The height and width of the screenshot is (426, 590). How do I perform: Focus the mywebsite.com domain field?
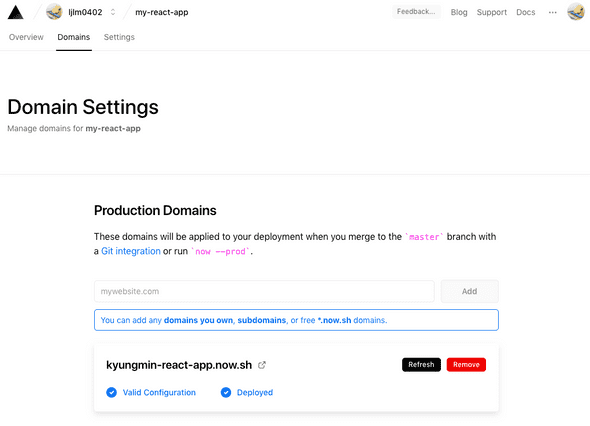click(264, 291)
